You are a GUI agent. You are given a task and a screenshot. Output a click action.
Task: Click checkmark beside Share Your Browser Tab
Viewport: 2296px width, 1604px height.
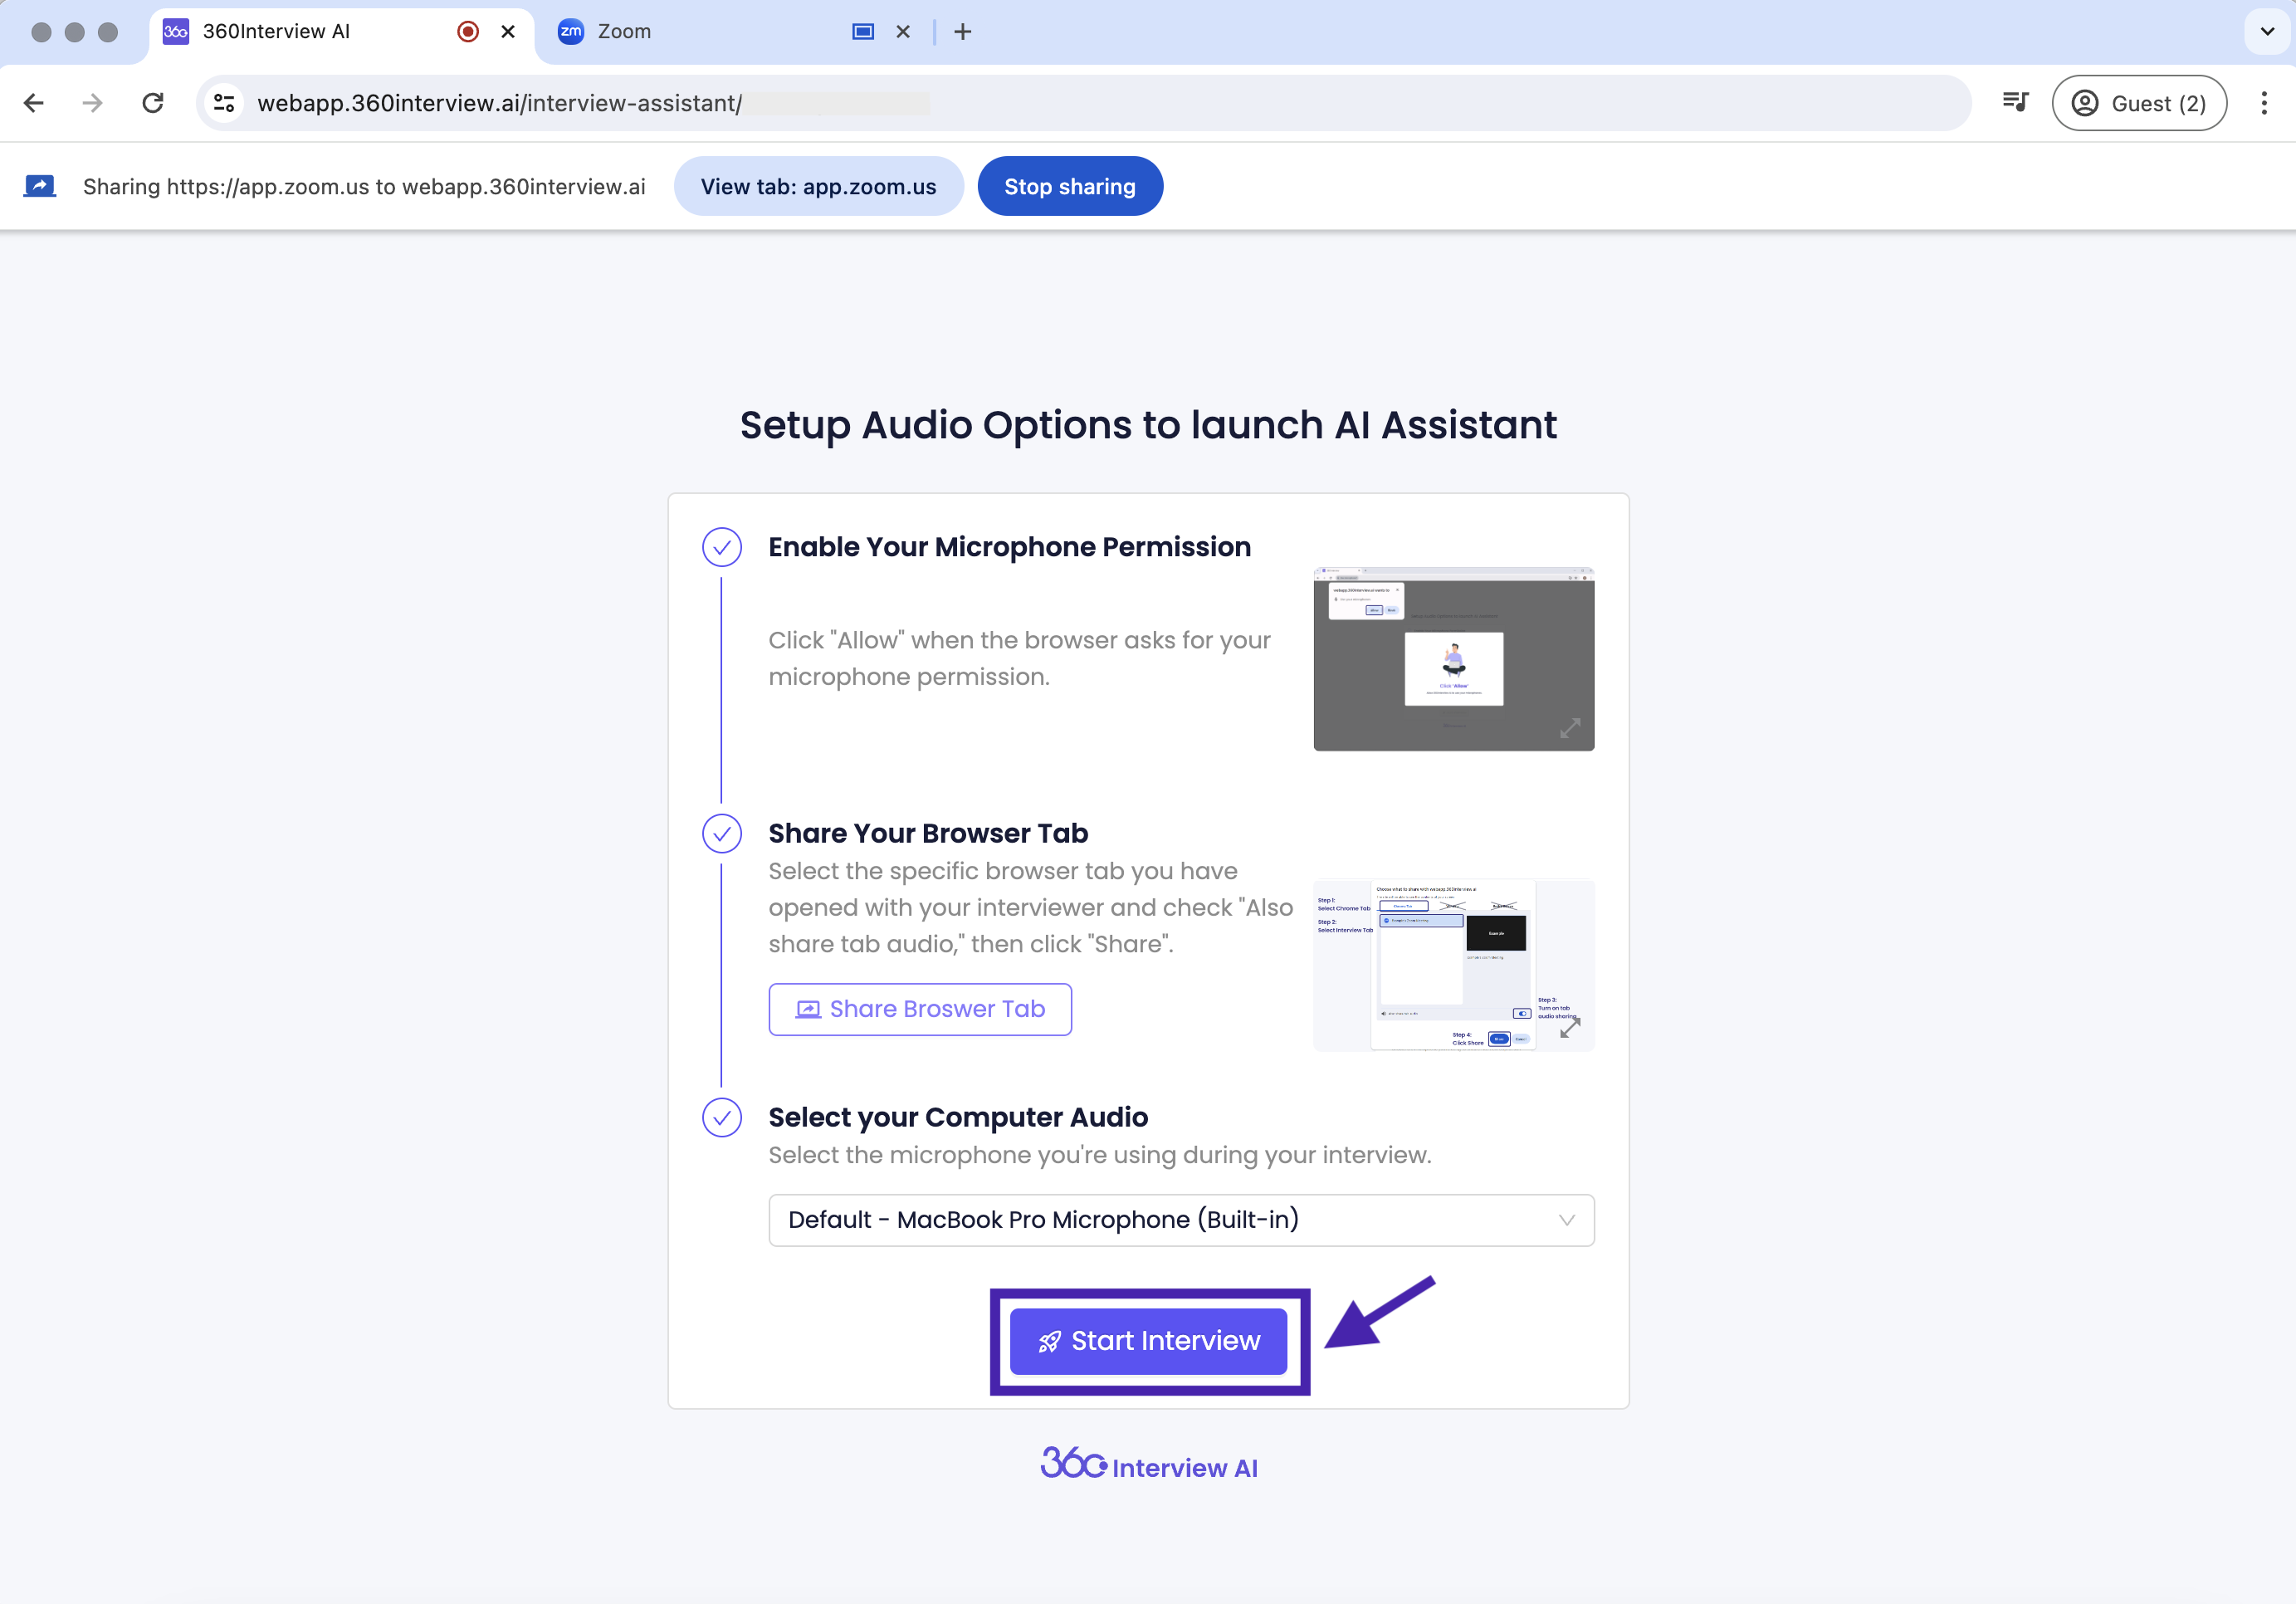click(721, 834)
